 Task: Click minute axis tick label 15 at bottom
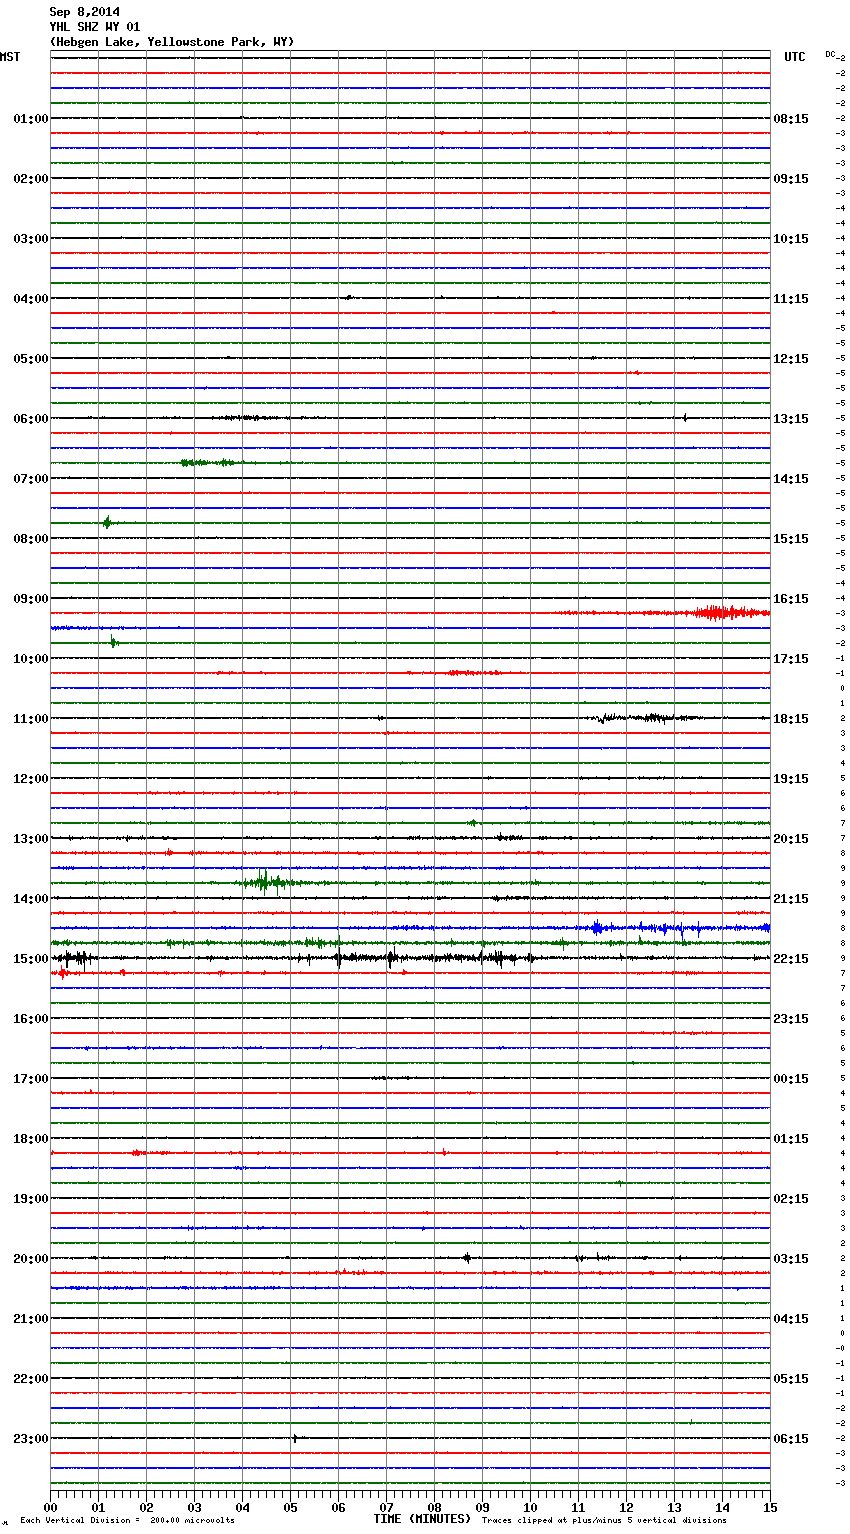tap(770, 1507)
